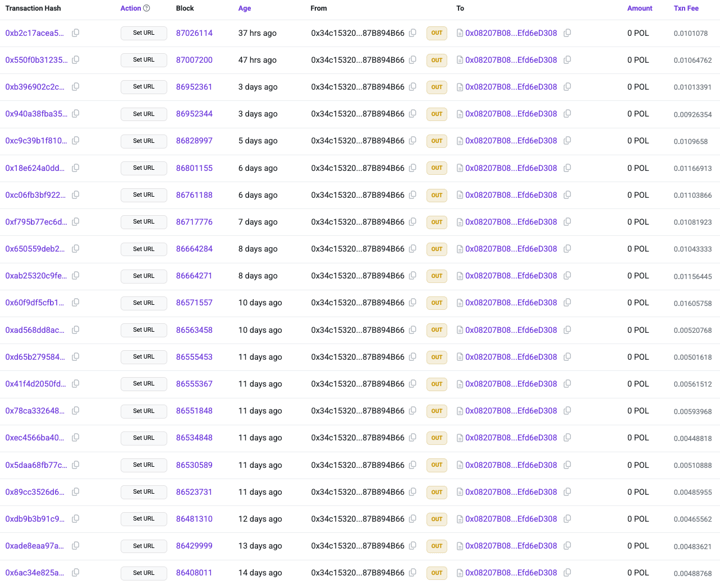720x585 pixels.
Task: Click contract icon in block 86801155 row
Action: coord(460,168)
